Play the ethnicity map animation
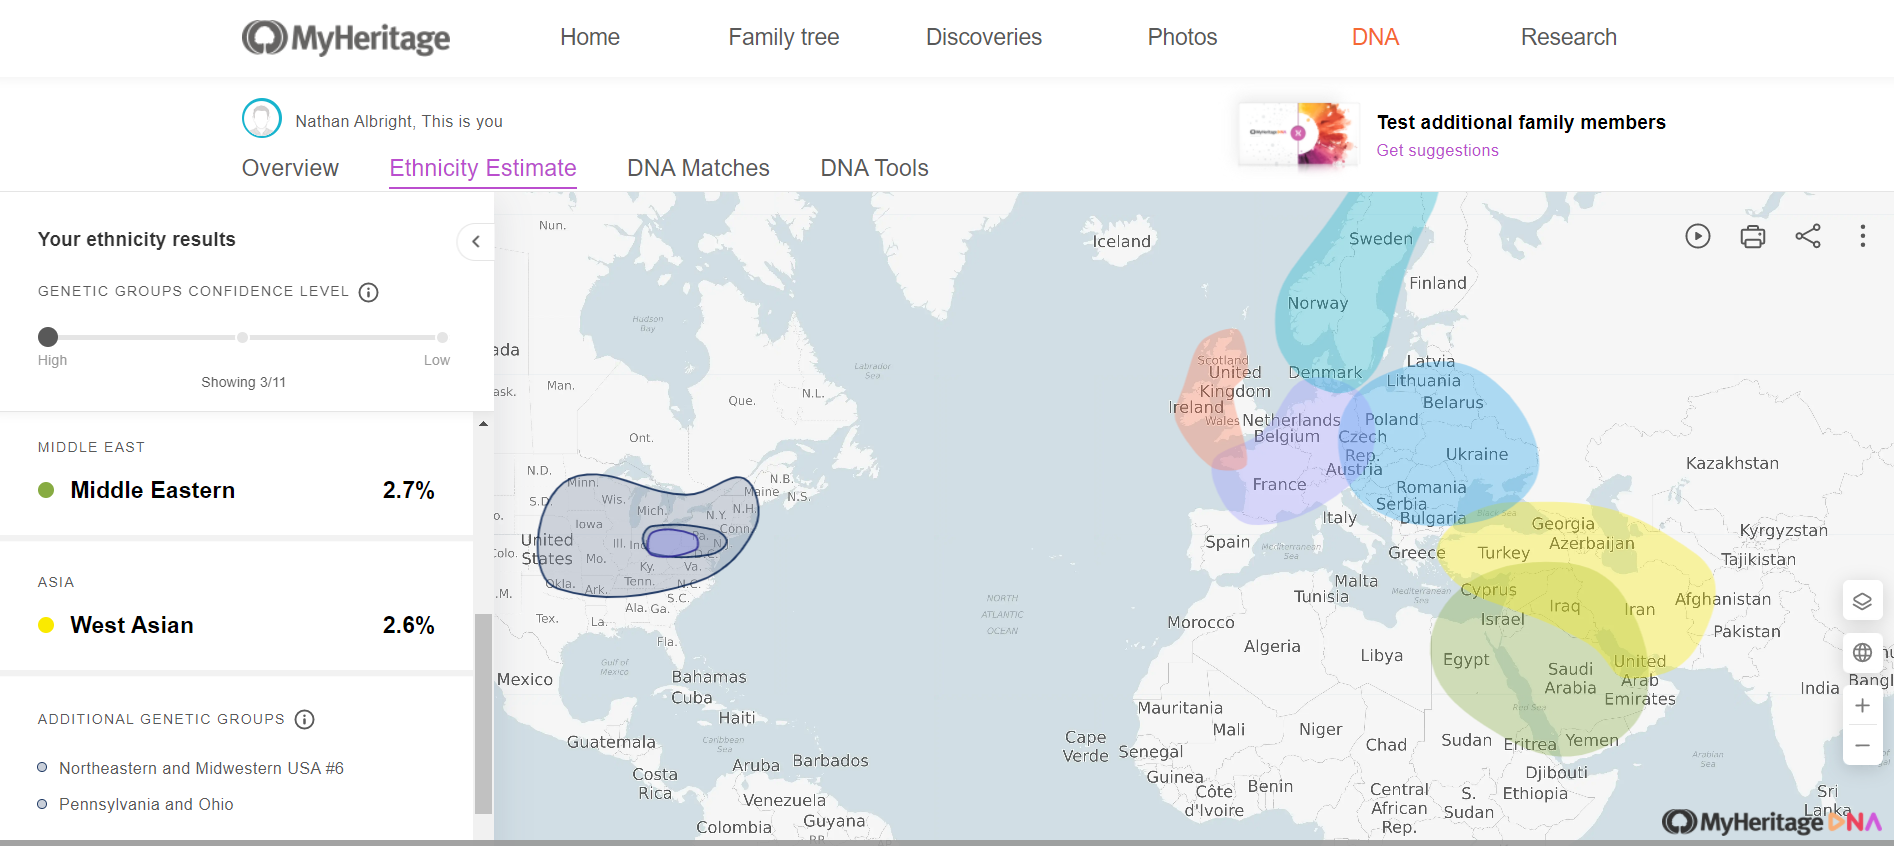1894x846 pixels. 1697,236
